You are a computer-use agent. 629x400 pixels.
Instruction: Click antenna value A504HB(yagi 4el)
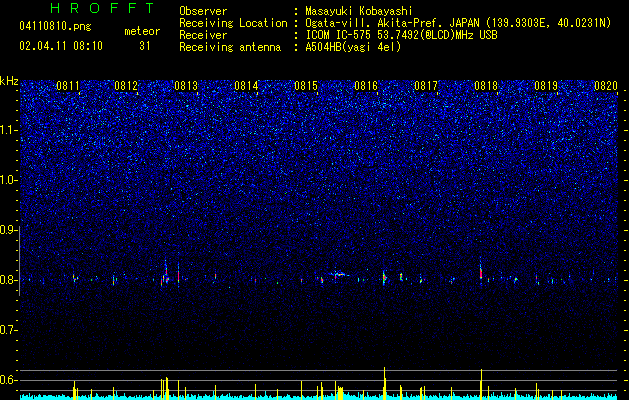tap(353, 47)
